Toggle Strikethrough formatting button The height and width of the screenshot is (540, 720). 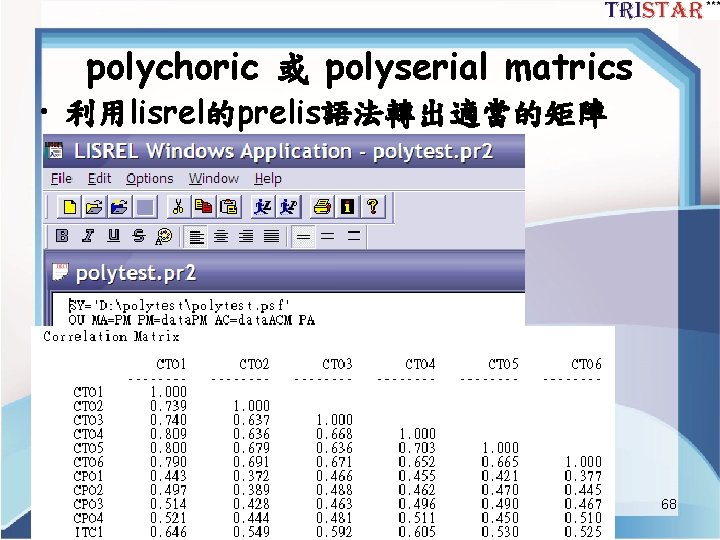[139, 236]
